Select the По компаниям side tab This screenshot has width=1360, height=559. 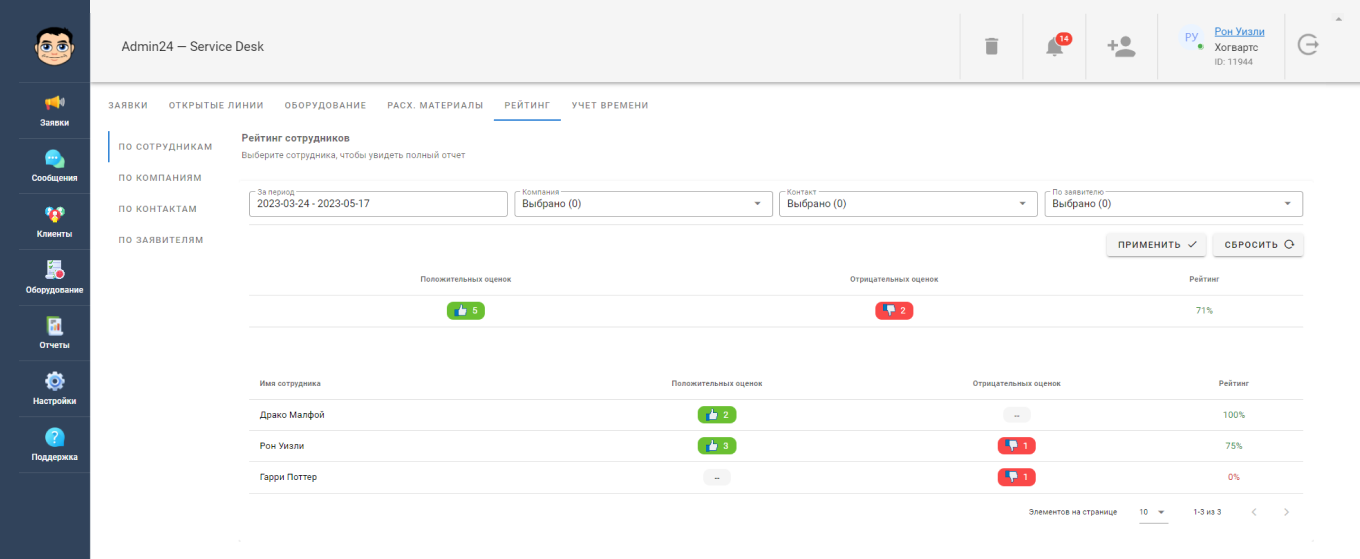pos(160,178)
